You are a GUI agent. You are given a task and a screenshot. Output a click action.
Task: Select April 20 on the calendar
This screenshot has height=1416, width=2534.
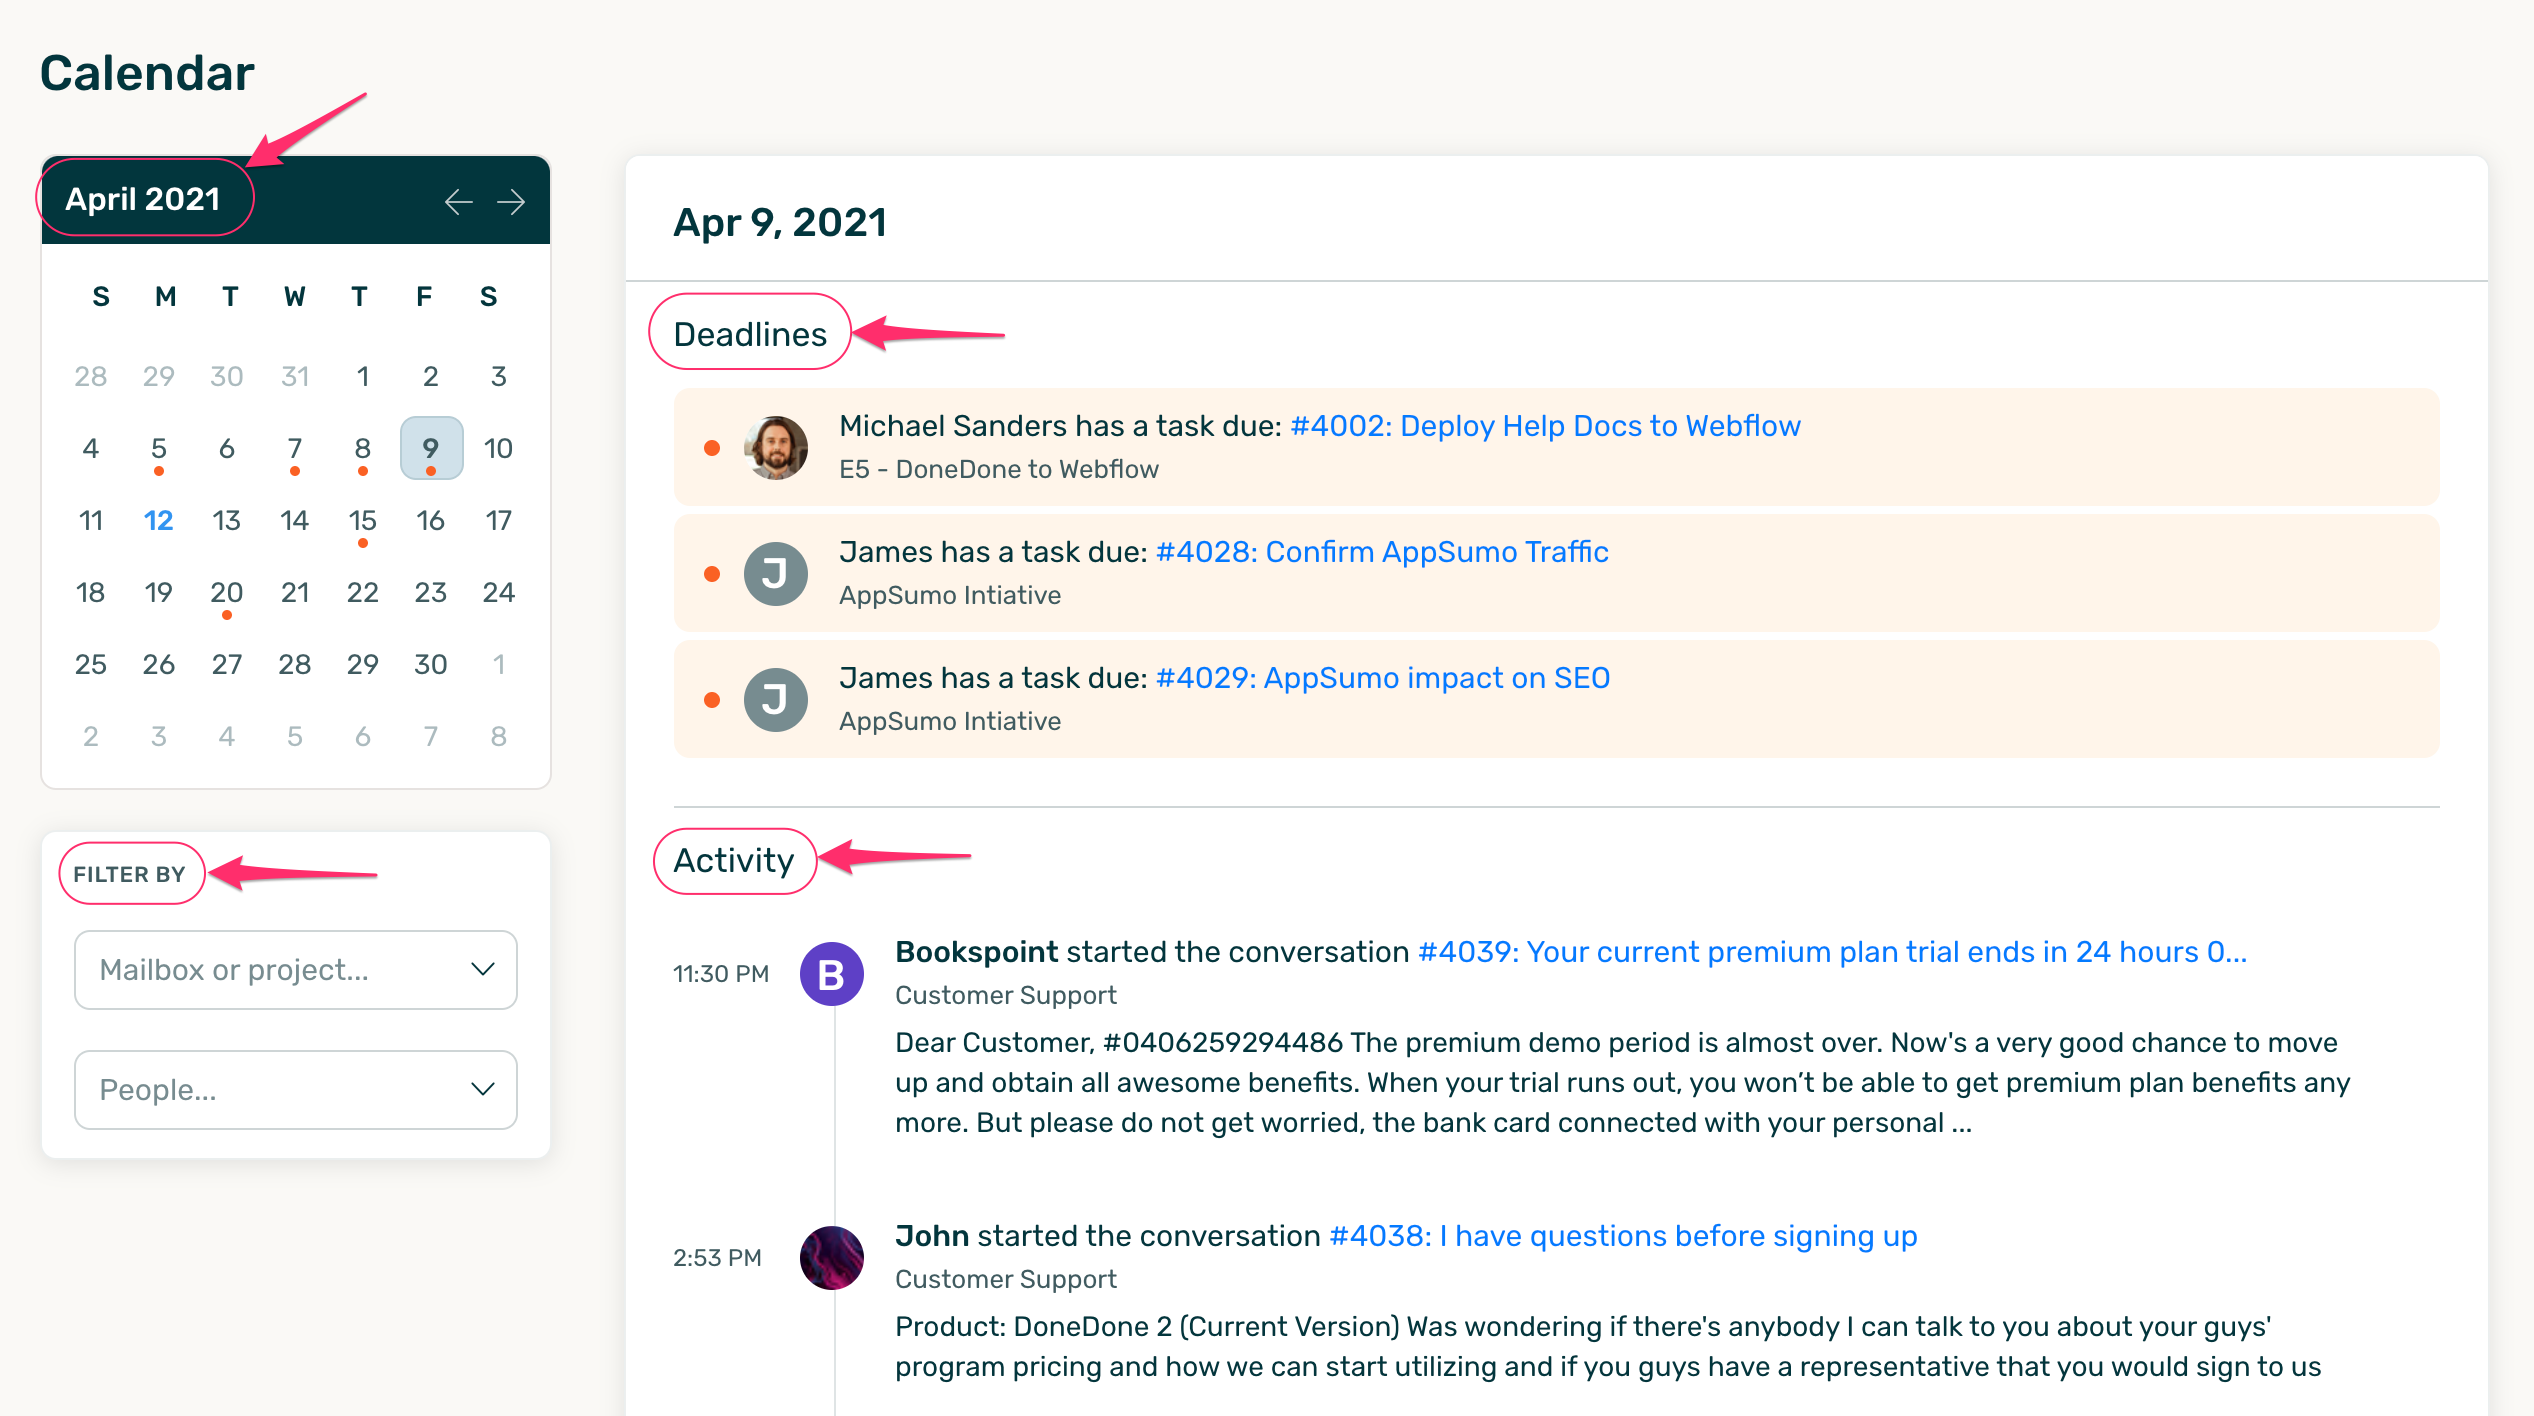(227, 592)
